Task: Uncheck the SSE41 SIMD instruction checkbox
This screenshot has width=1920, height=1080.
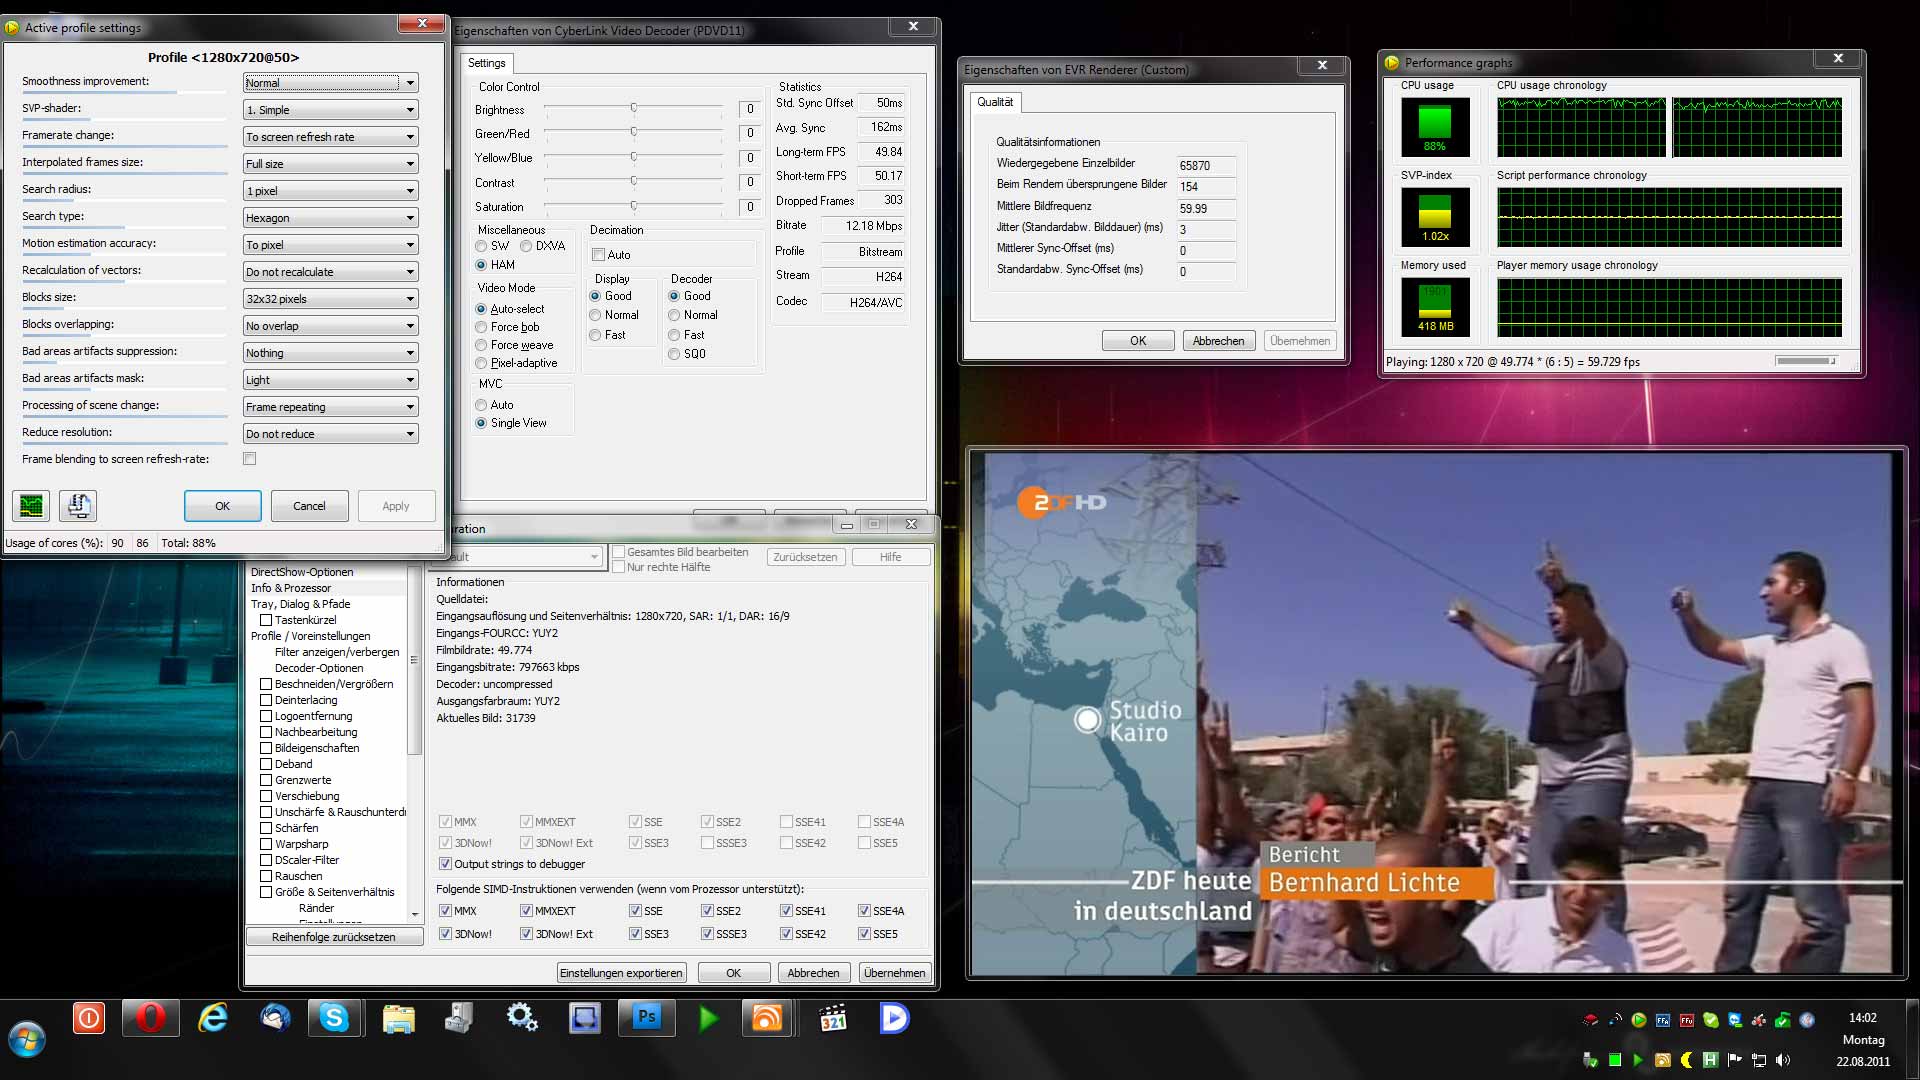Action: pyautogui.click(x=786, y=911)
